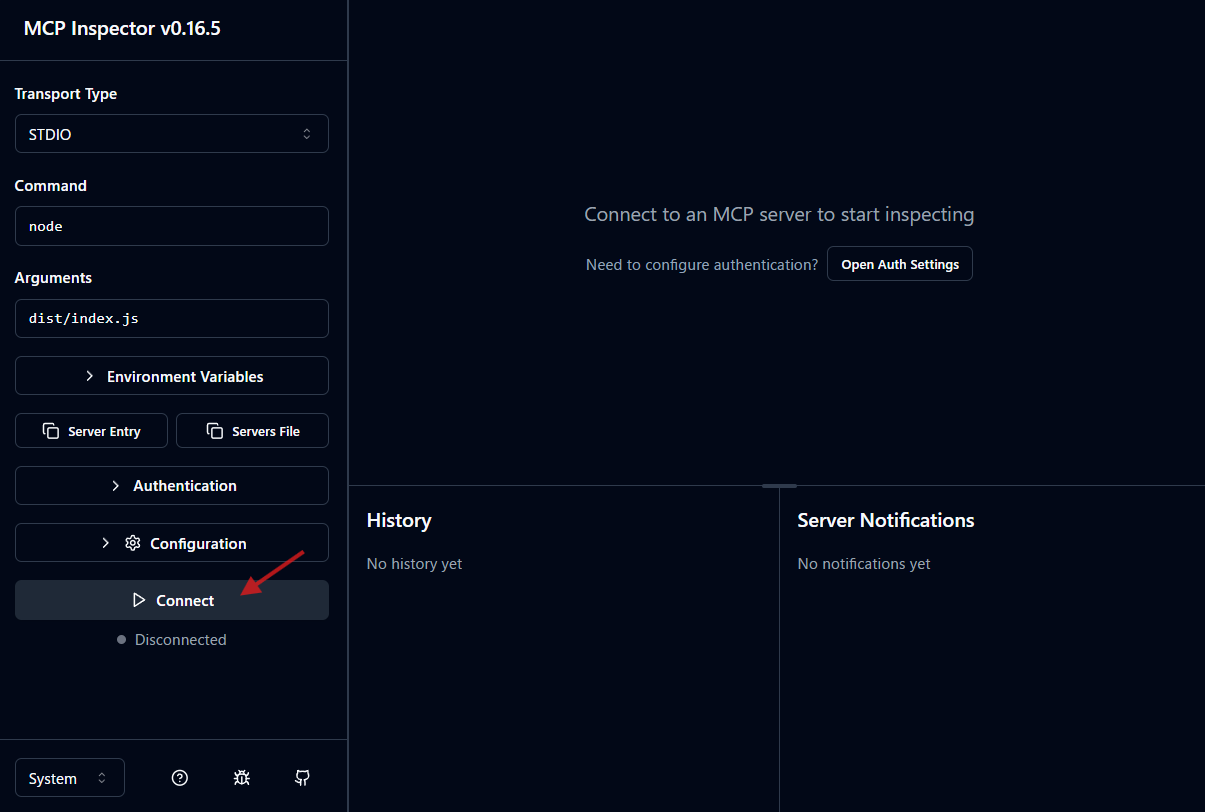Image resolution: width=1205 pixels, height=812 pixels.
Task: Open the debugging guide bug icon
Action: 241,778
